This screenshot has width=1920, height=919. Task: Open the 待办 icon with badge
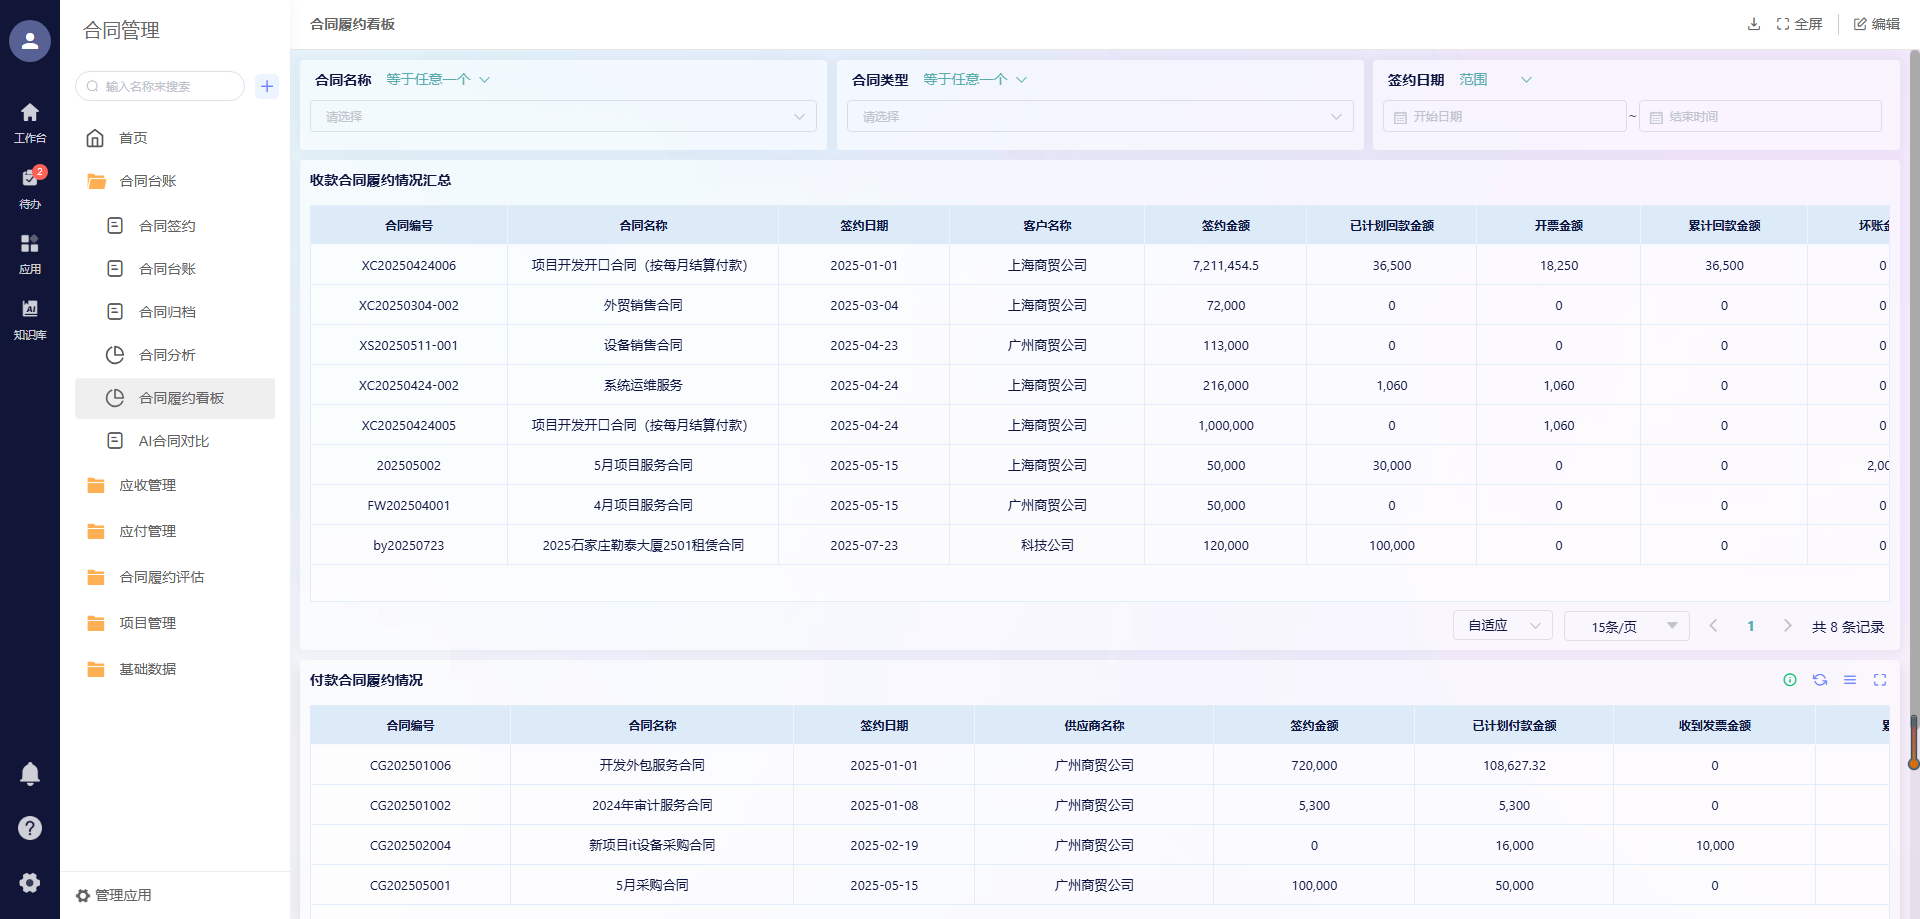[30, 186]
